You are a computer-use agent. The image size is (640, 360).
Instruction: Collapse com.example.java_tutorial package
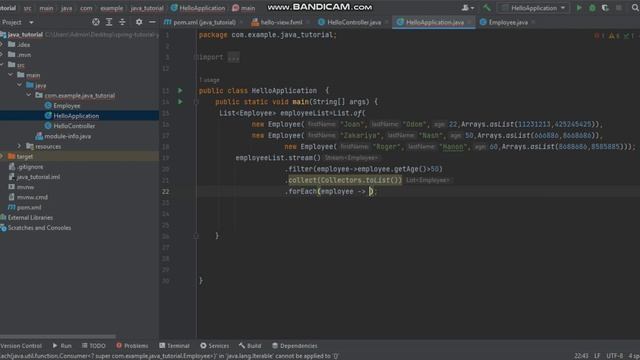pyautogui.click(x=29, y=96)
